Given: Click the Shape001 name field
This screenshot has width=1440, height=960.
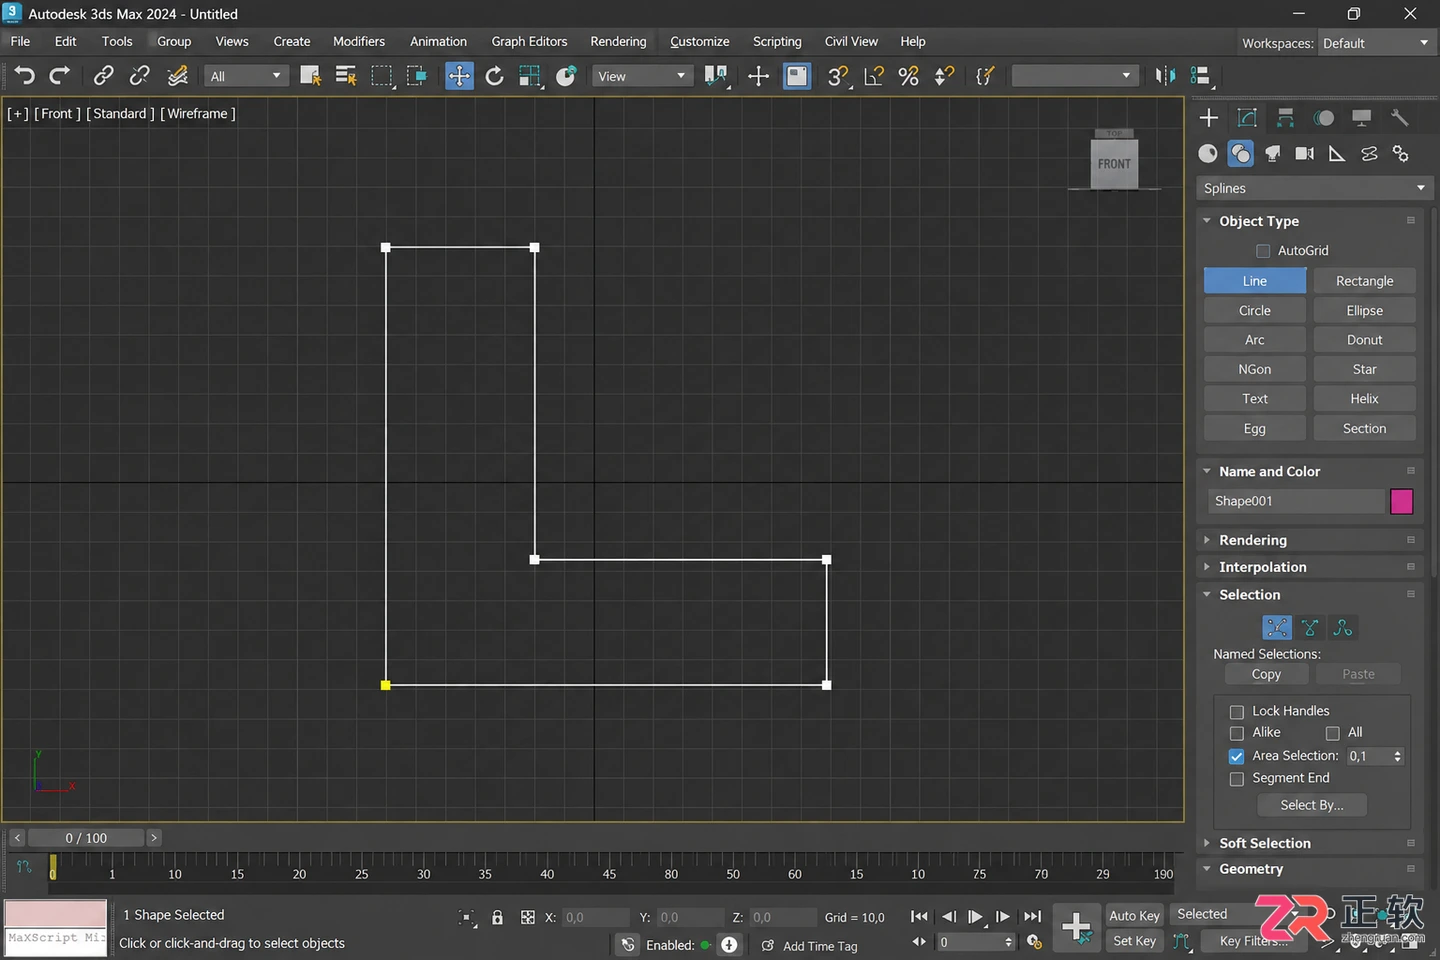Looking at the screenshot, I should click(1296, 501).
